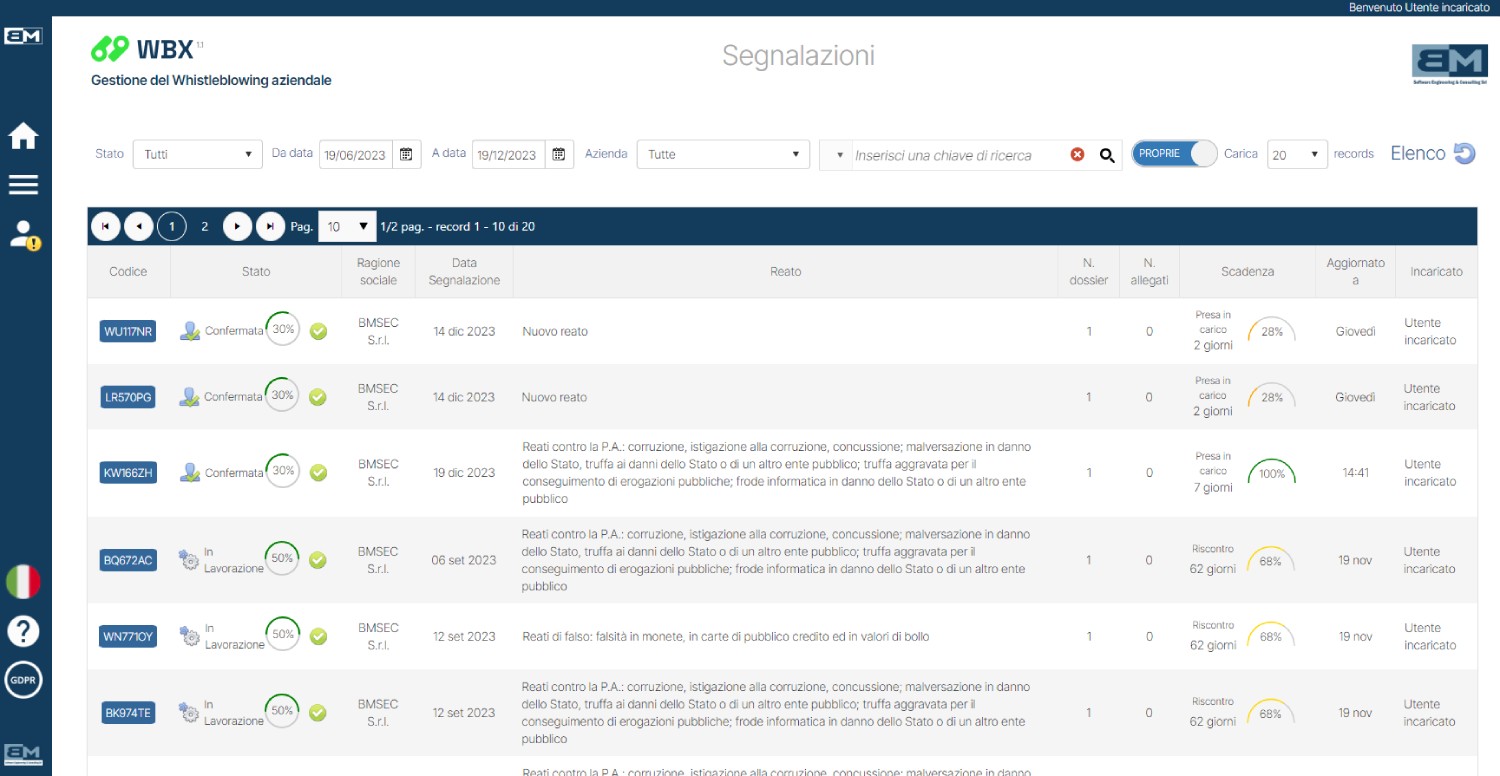1500x776 pixels.
Task: Click green check icon for KW166ZH
Action: (x=318, y=472)
